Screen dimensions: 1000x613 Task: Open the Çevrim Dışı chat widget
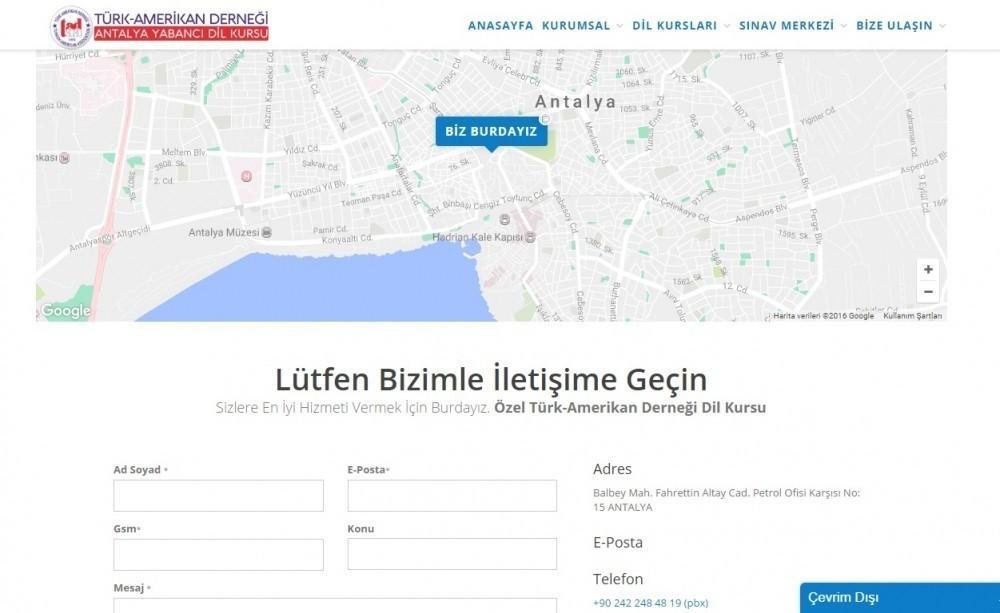pyautogui.click(x=900, y=598)
